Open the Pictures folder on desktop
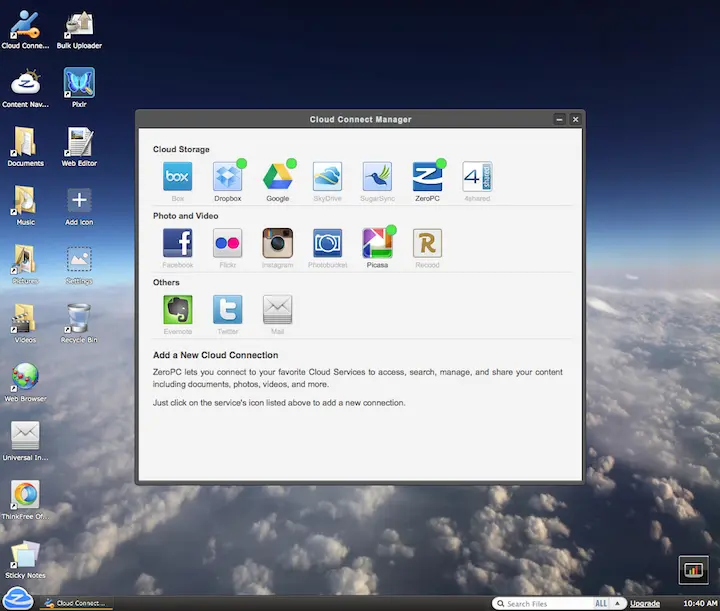This screenshot has height=611, width=720. (25, 264)
